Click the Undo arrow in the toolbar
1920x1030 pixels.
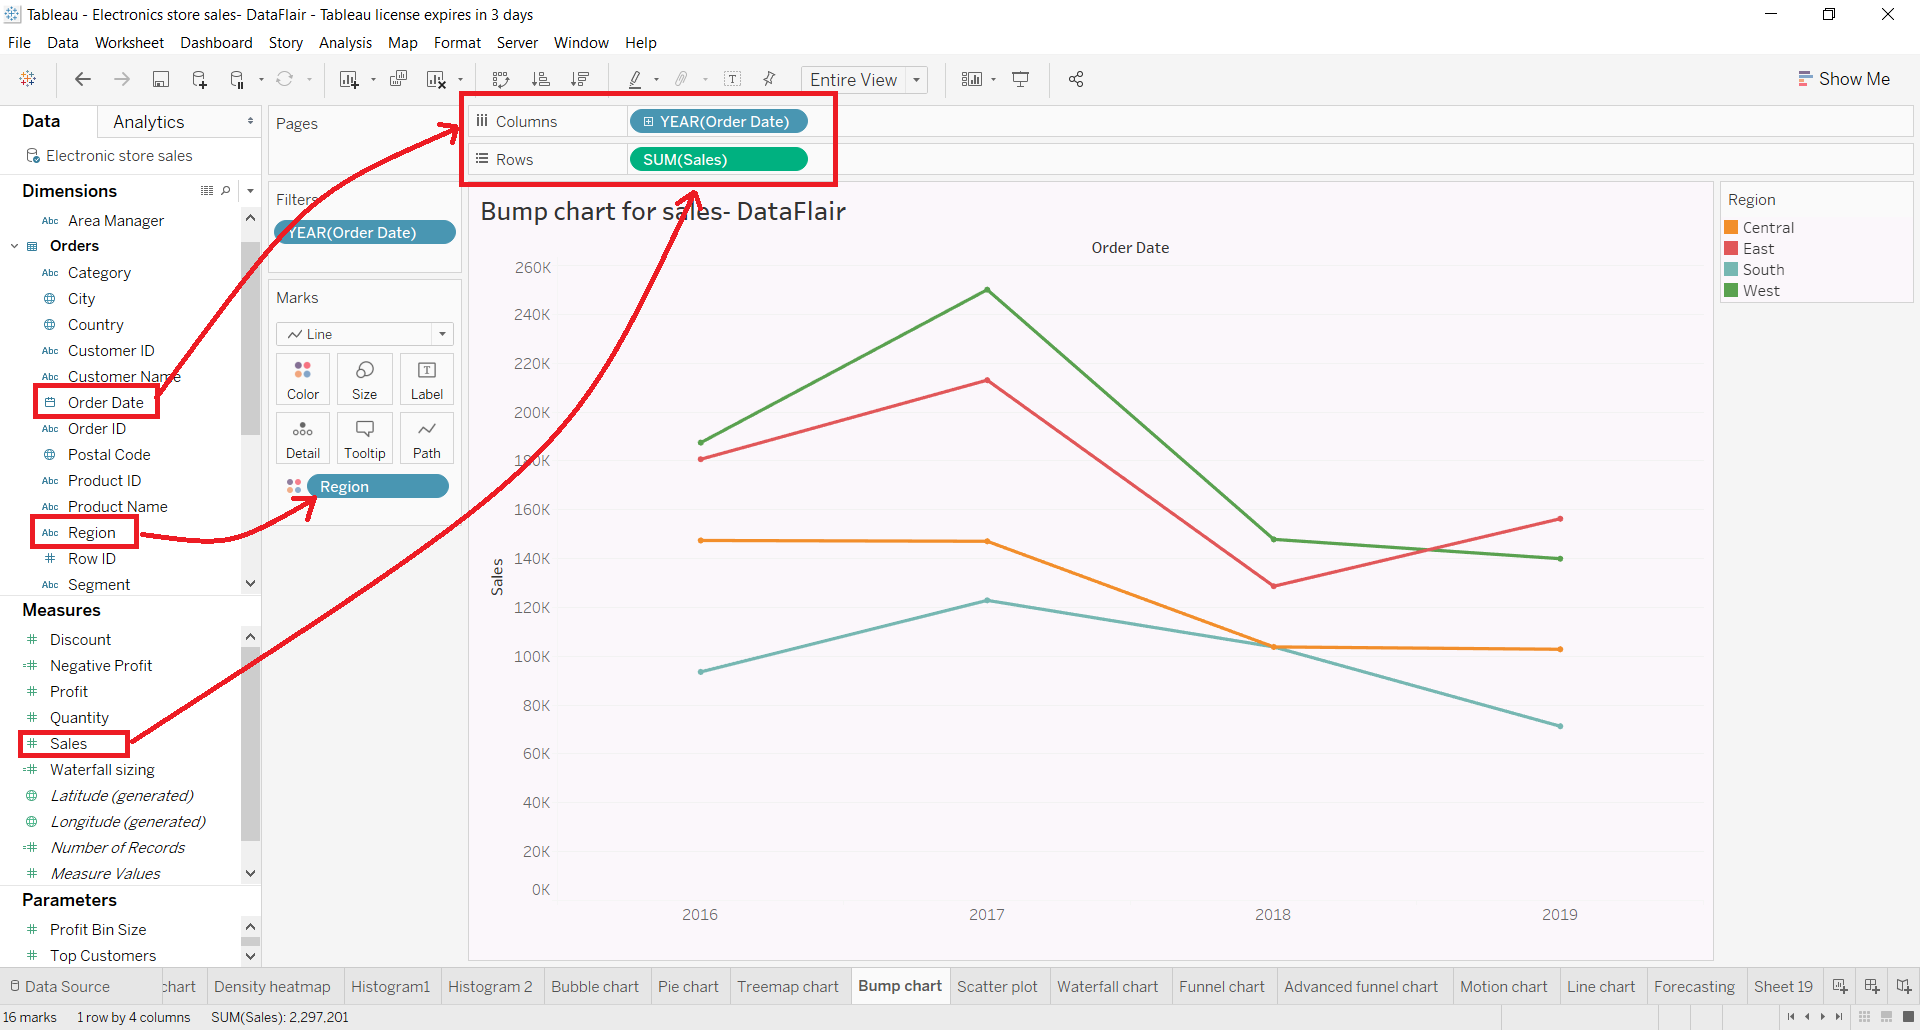coord(82,79)
